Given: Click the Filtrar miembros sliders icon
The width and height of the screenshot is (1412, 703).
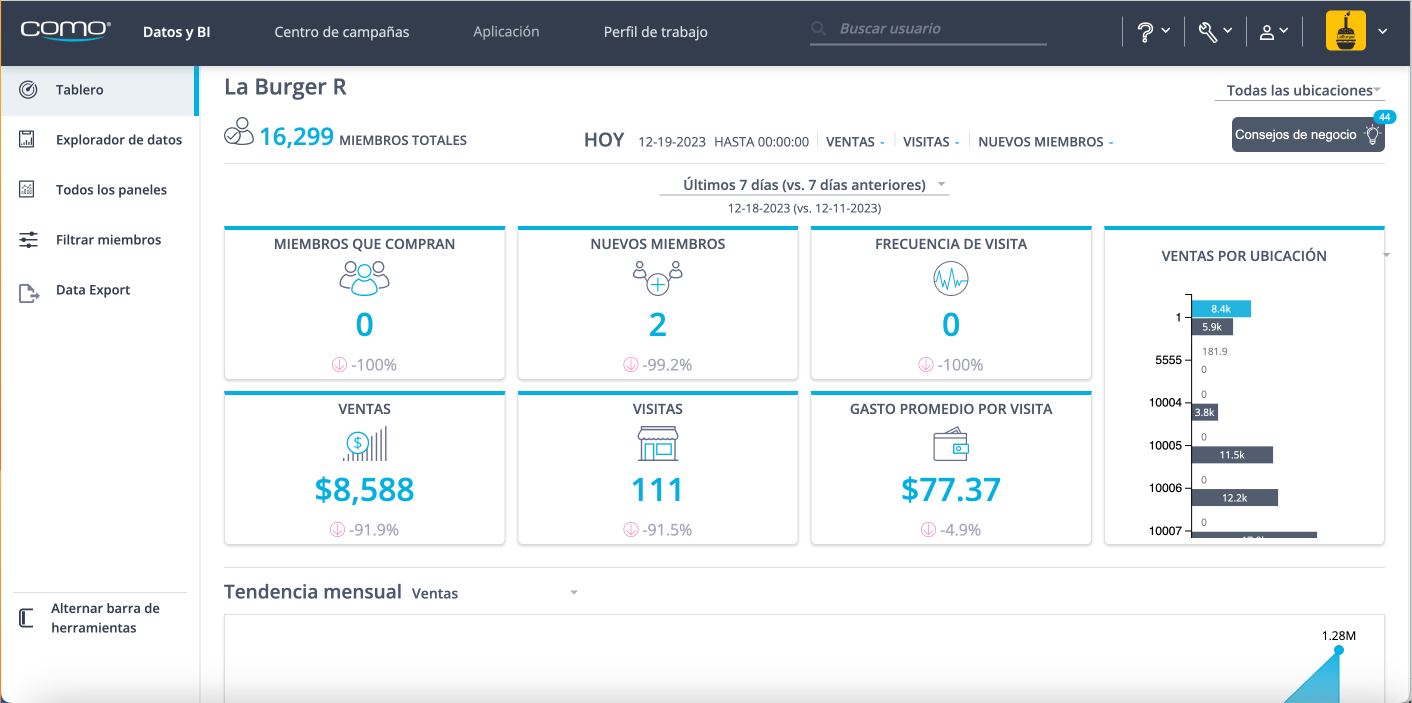Looking at the screenshot, I should [28, 240].
